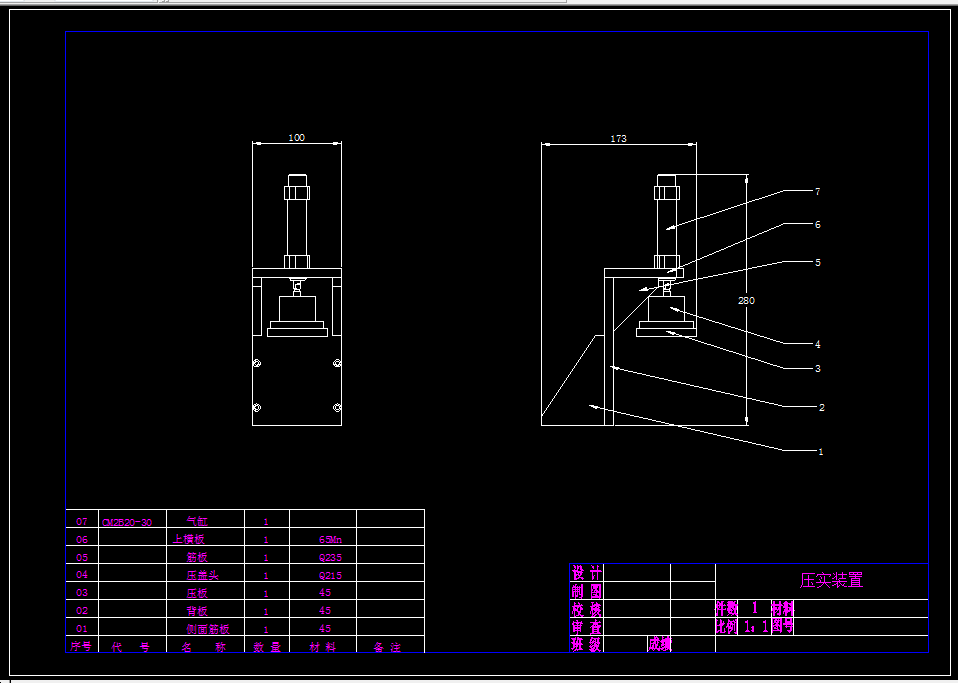The height and width of the screenshot is (683, 958).
Task: Select the 280 height dimension text
Action: click(746, 300)
